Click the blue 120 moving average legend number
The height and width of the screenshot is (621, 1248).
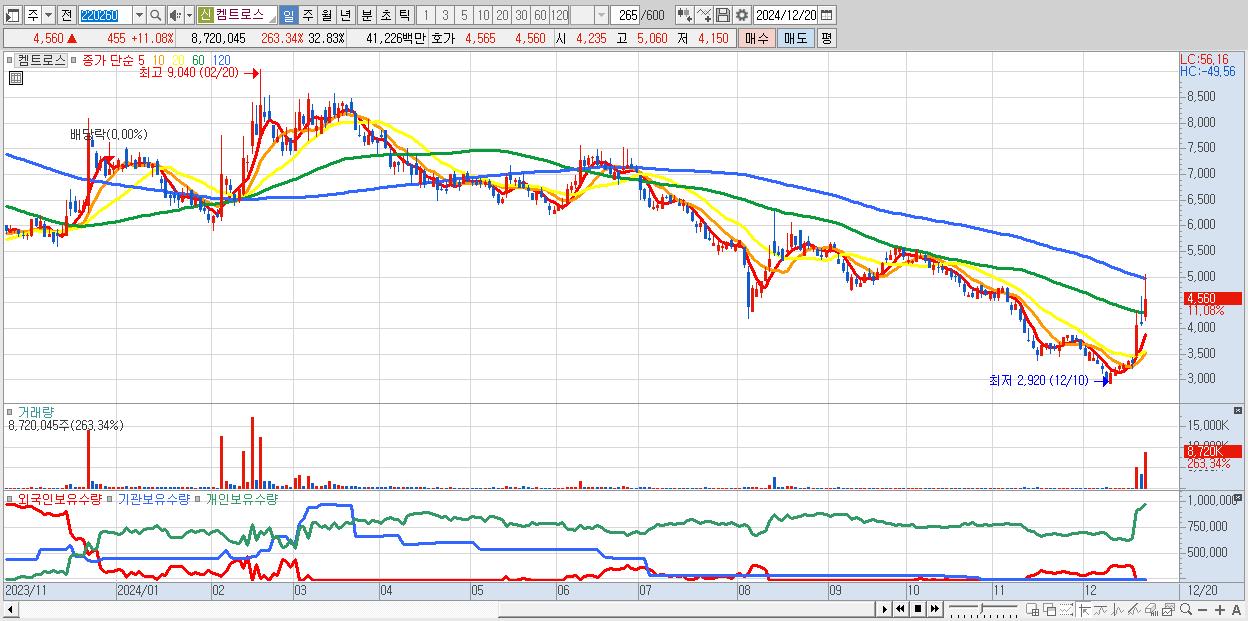click(222, 60)
